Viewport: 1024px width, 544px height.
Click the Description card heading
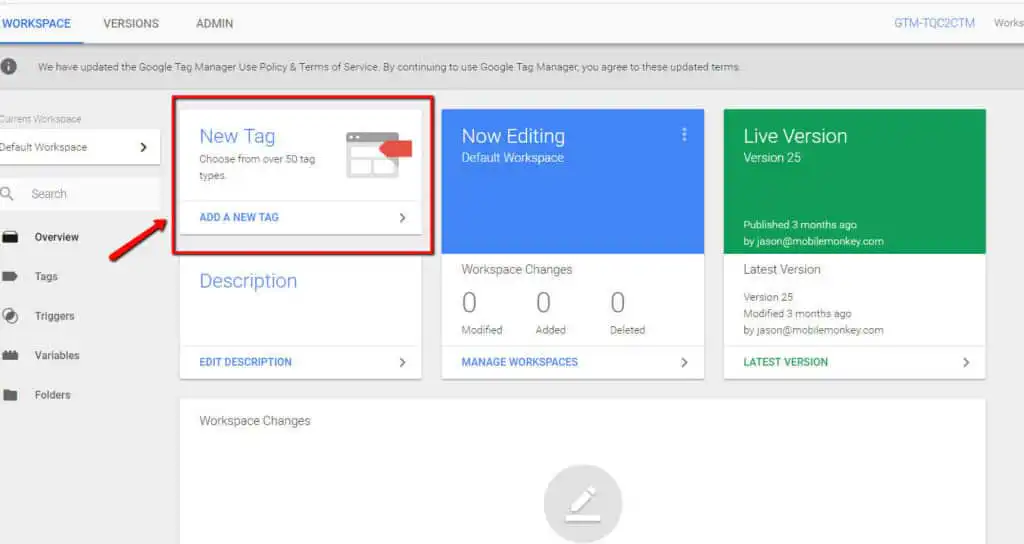[x=248, y=281]
